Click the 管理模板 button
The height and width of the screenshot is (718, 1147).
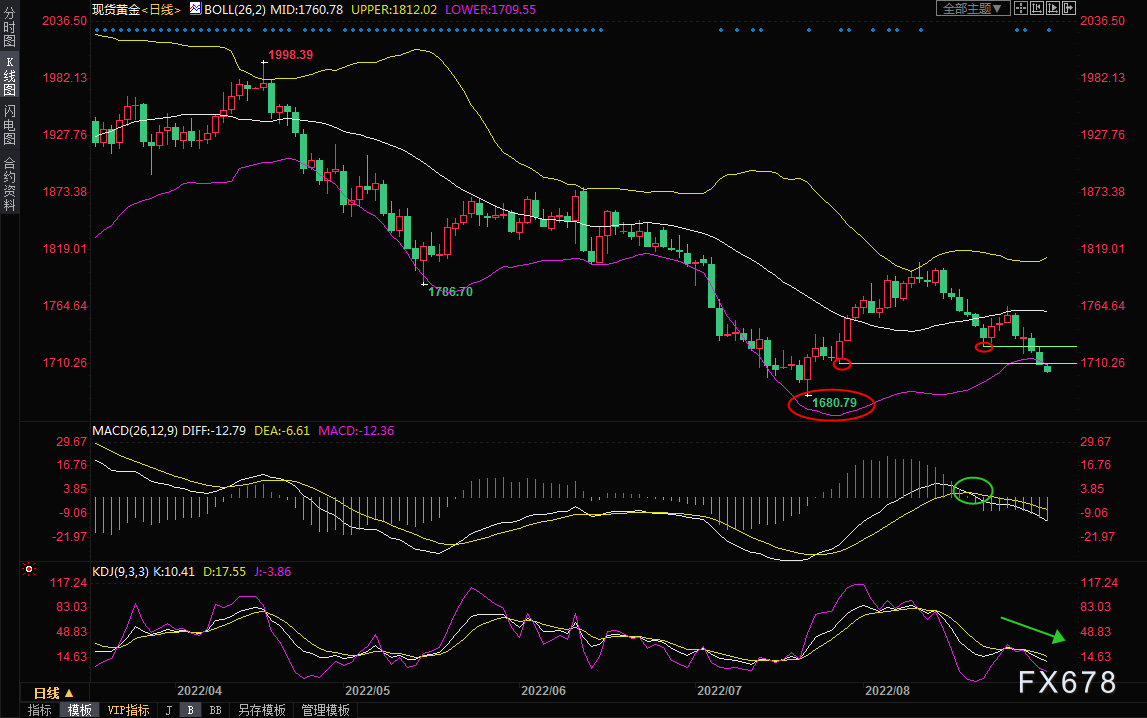(x=325, y=710)
